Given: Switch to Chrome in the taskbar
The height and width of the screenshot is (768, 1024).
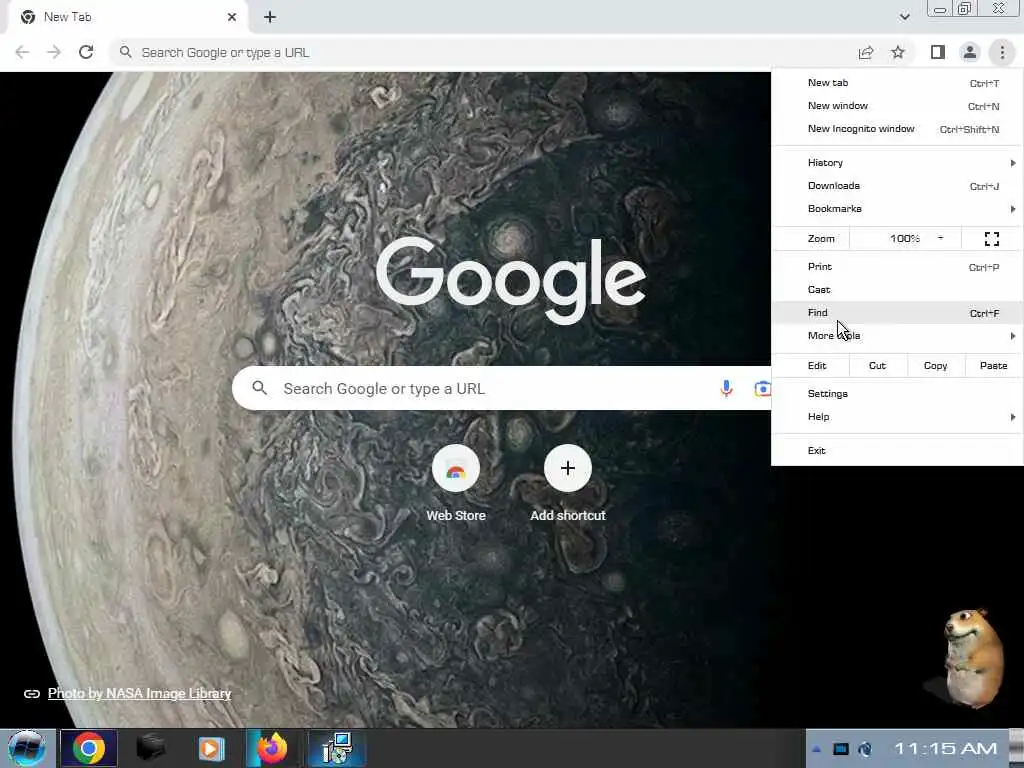Looking at the screenshot, I should [89, 748].
